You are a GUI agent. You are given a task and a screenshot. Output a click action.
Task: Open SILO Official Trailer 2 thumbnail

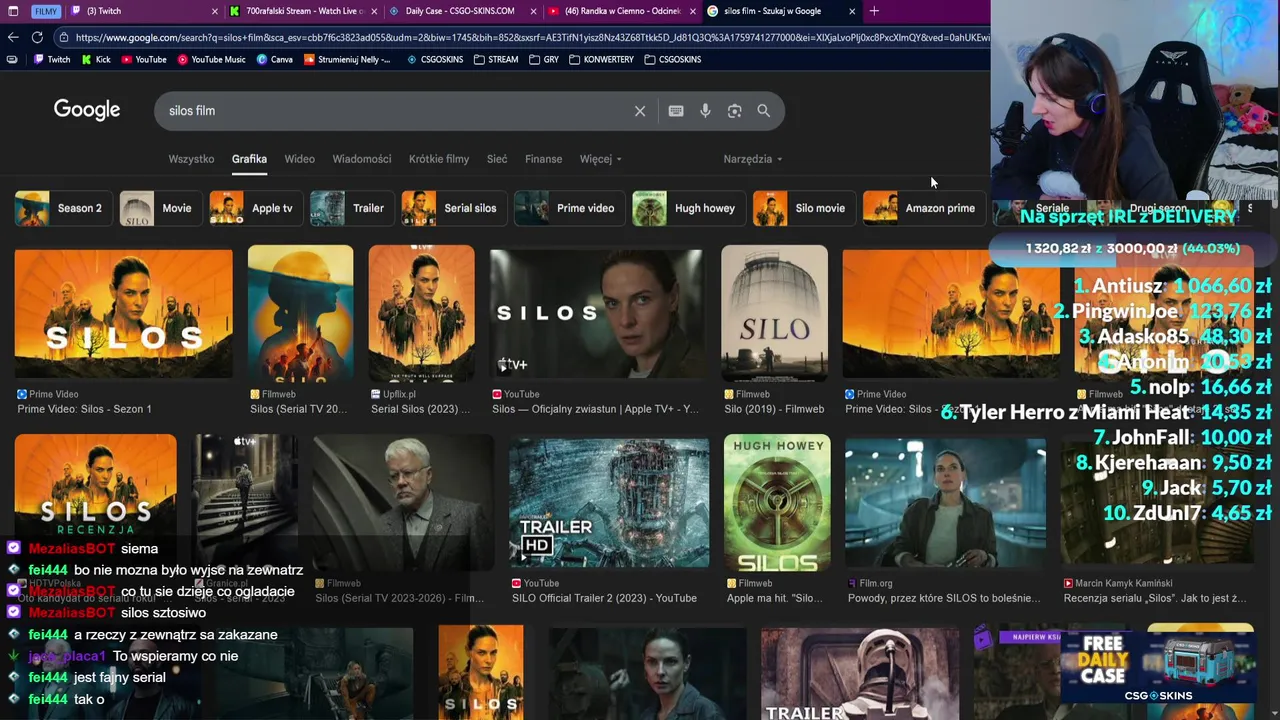(609, 503)
